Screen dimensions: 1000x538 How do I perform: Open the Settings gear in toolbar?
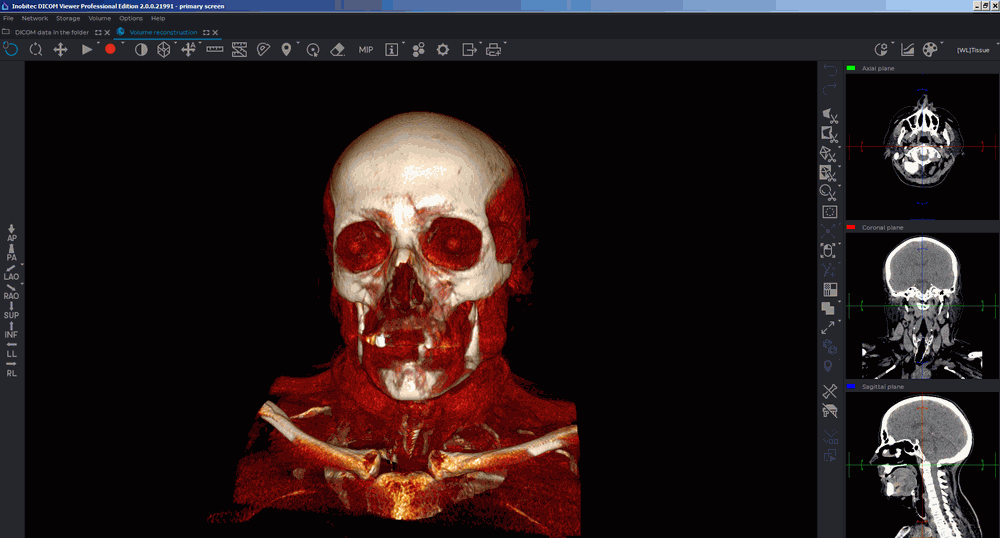[x=442, y=49]
